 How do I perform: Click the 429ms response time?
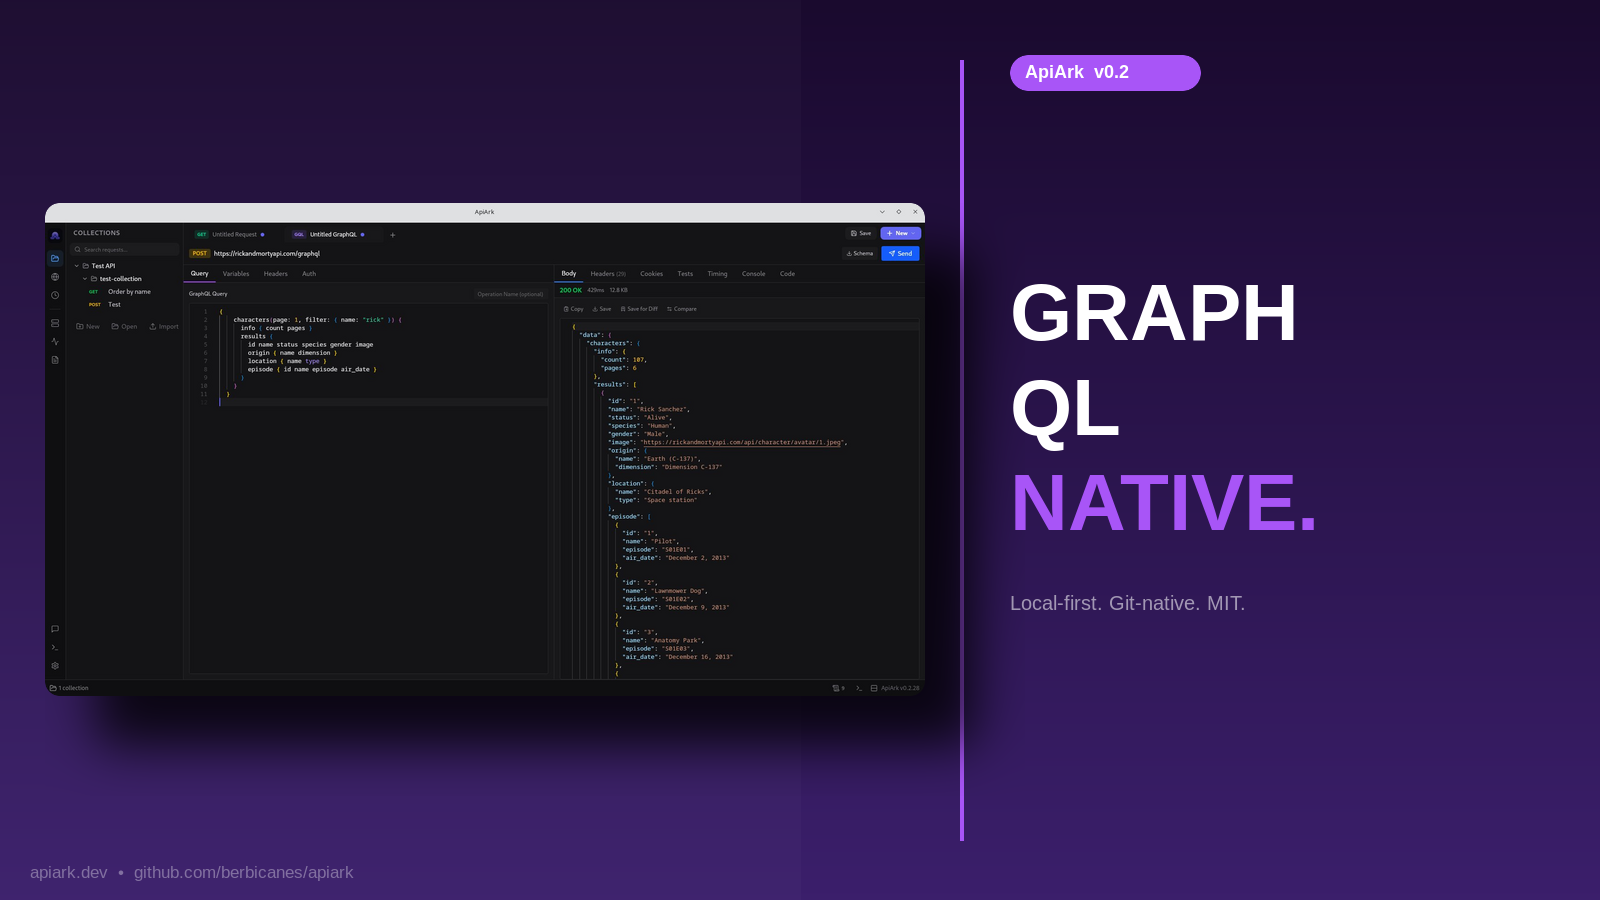pyautogui.click(x=595, y=290)
